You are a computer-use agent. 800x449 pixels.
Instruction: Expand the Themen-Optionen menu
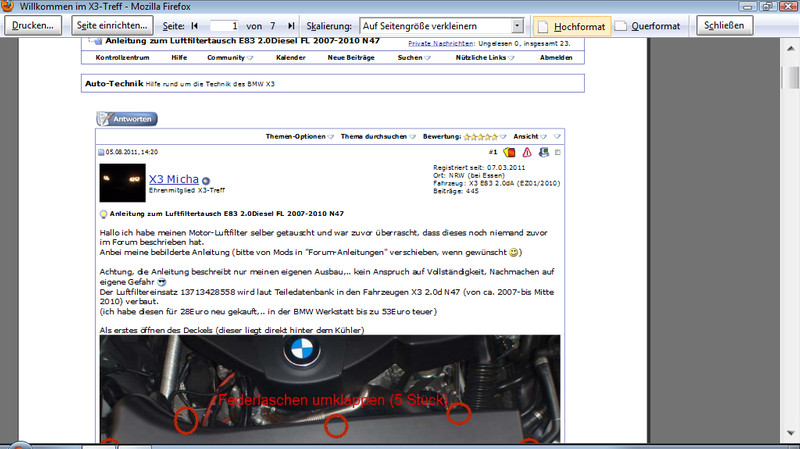coord(301,136)
